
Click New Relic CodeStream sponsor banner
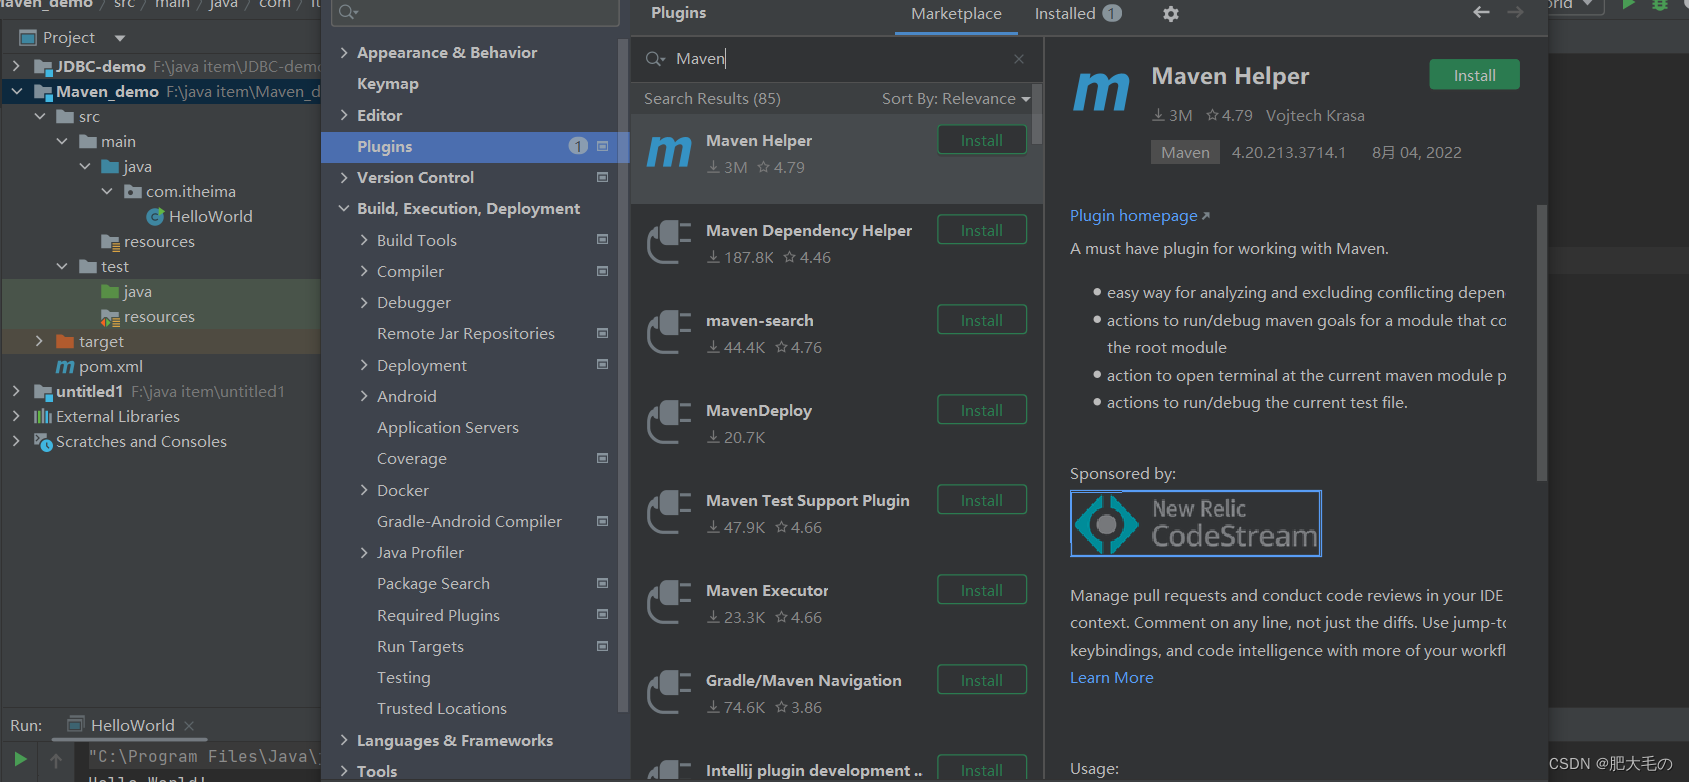pyautogui.click(x=1196, y=523)
